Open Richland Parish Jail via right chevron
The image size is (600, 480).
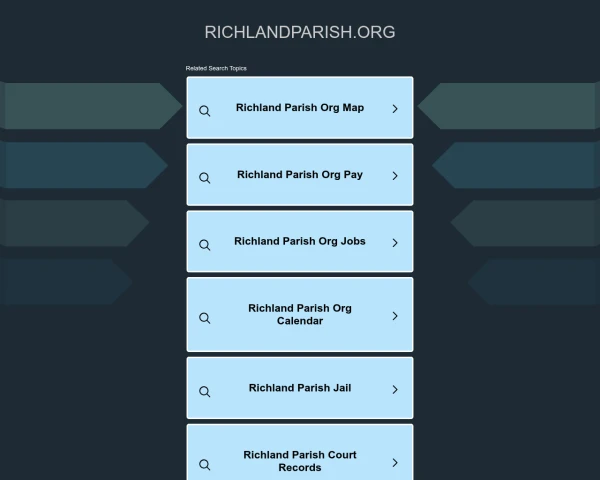[395, 390]
